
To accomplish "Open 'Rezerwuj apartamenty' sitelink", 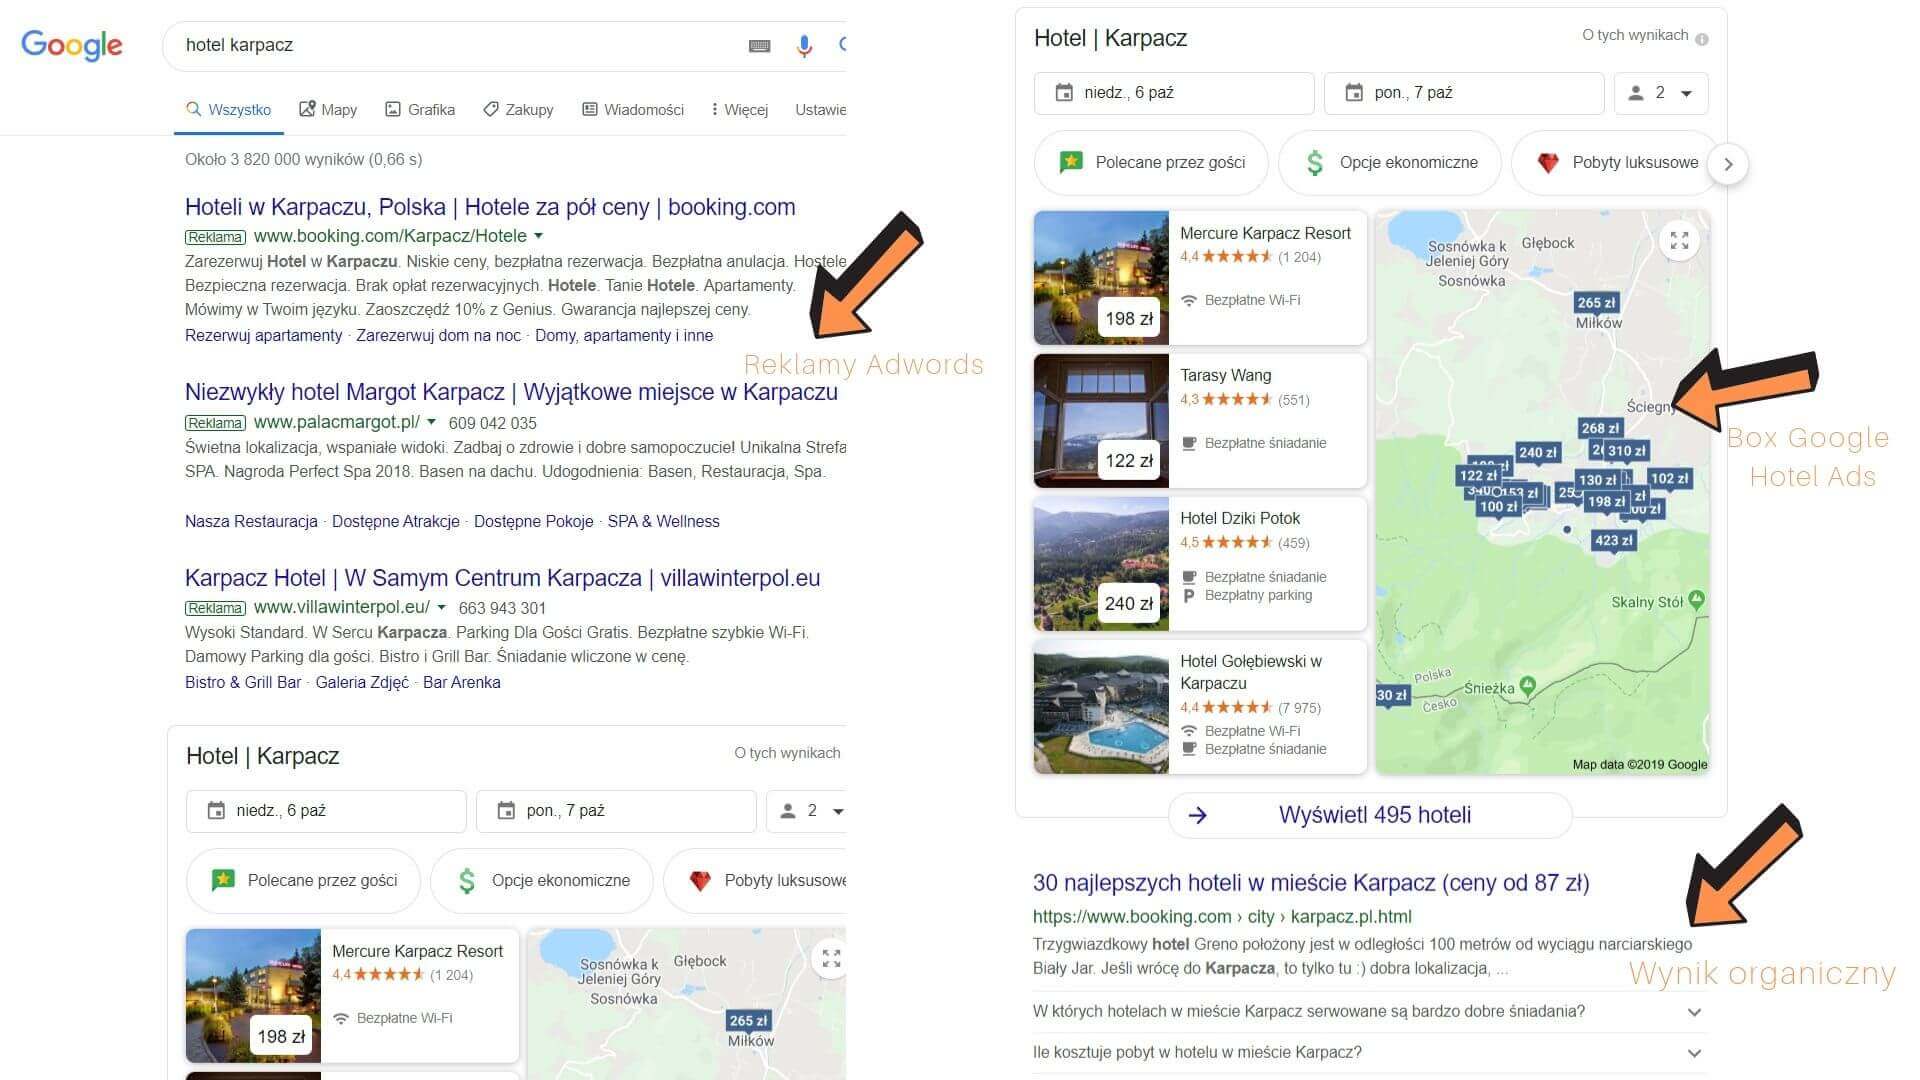I will 263,336.
